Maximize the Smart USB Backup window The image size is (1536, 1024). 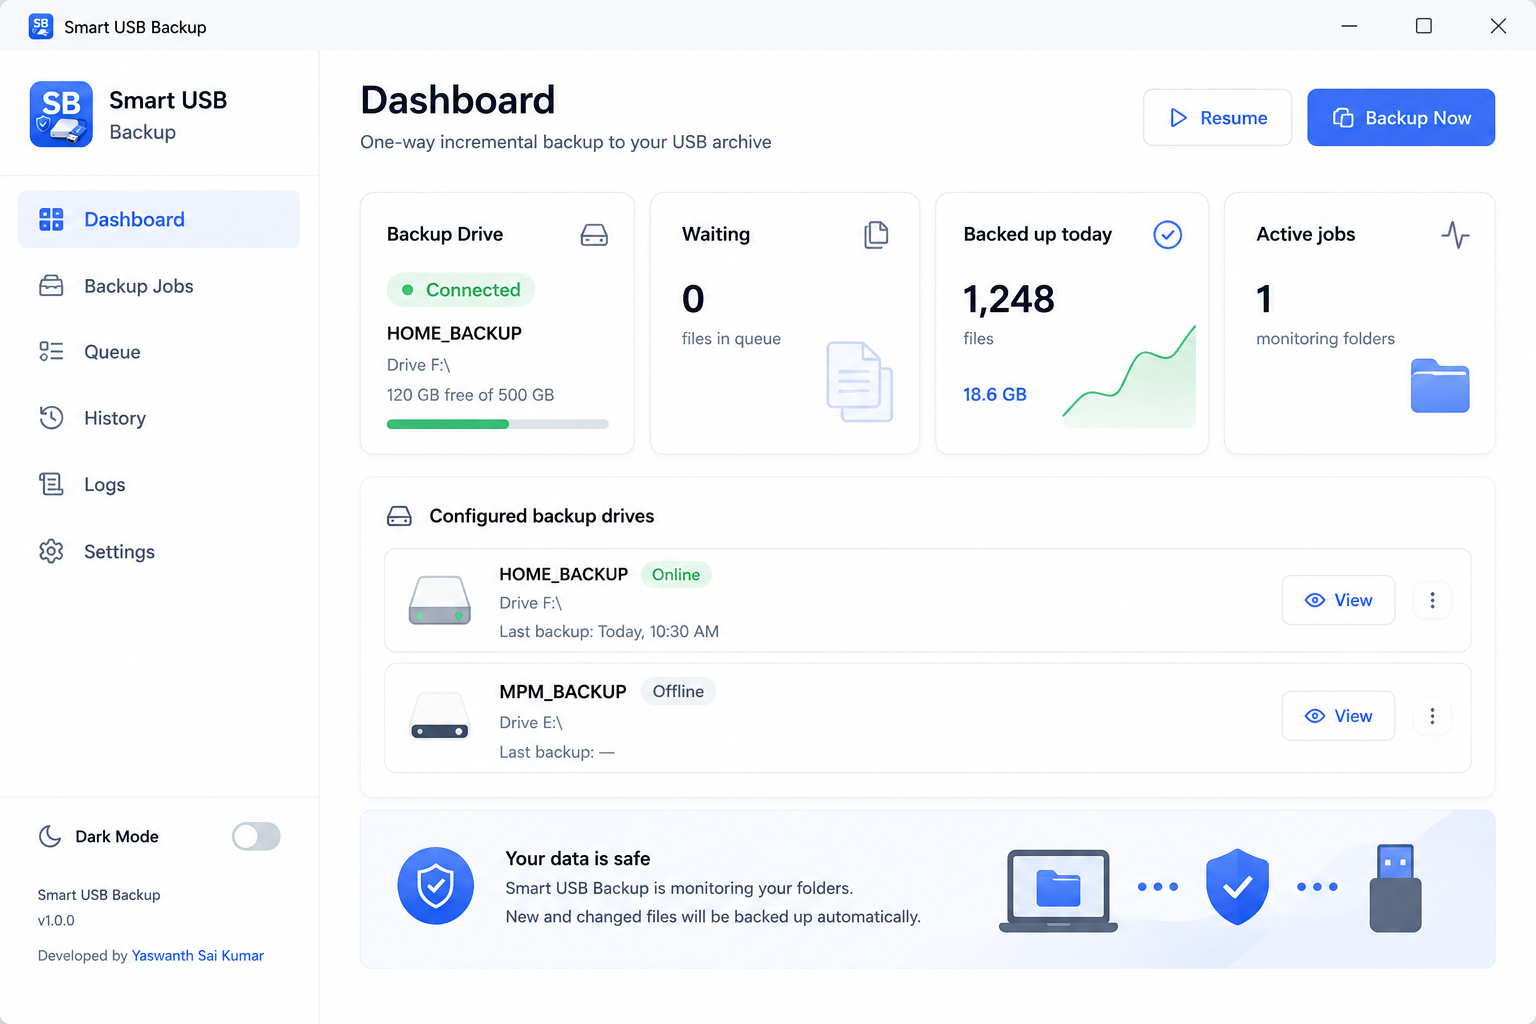coord(1424,26)
